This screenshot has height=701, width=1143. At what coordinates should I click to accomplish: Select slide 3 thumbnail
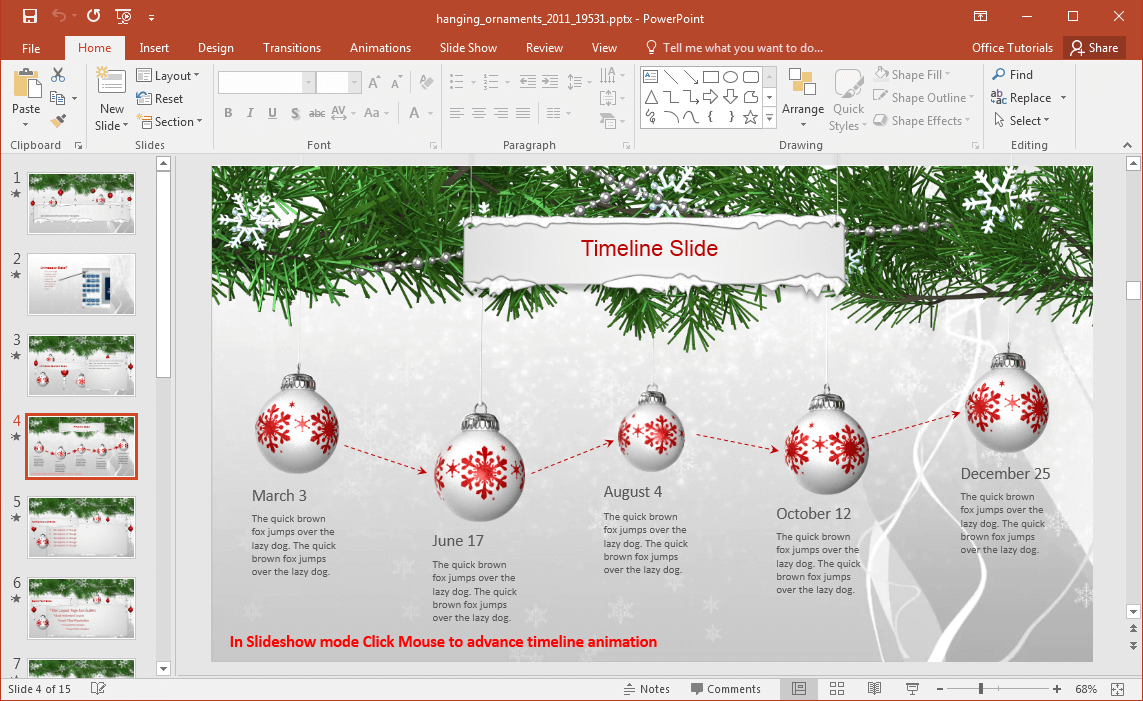[x=82, y=365]
